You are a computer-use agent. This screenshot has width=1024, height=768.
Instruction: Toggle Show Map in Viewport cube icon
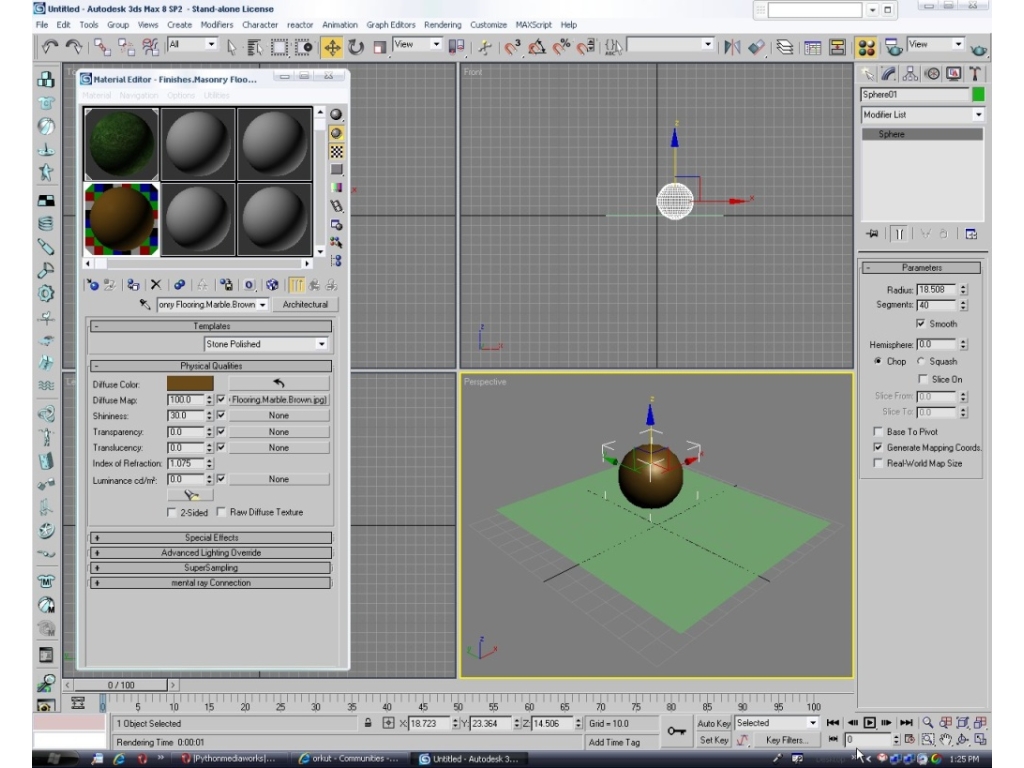tap(272, 285)
